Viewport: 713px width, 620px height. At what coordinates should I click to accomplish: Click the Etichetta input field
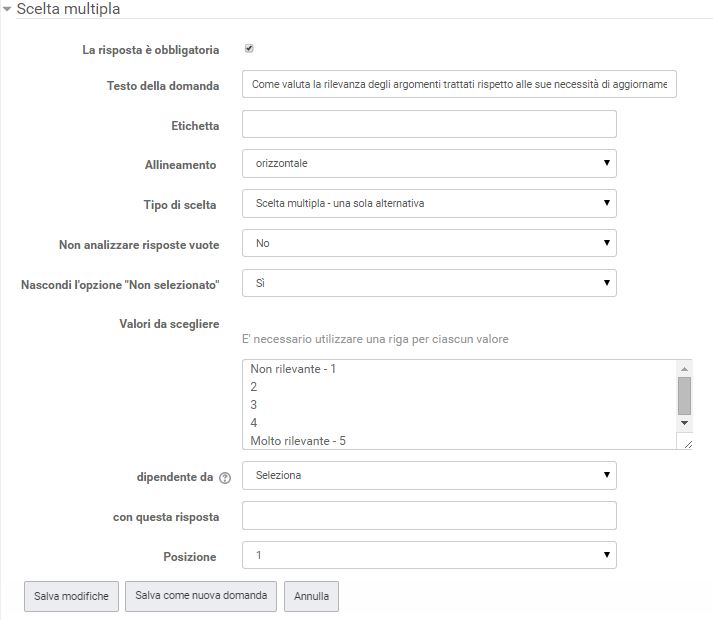[429, 124]
